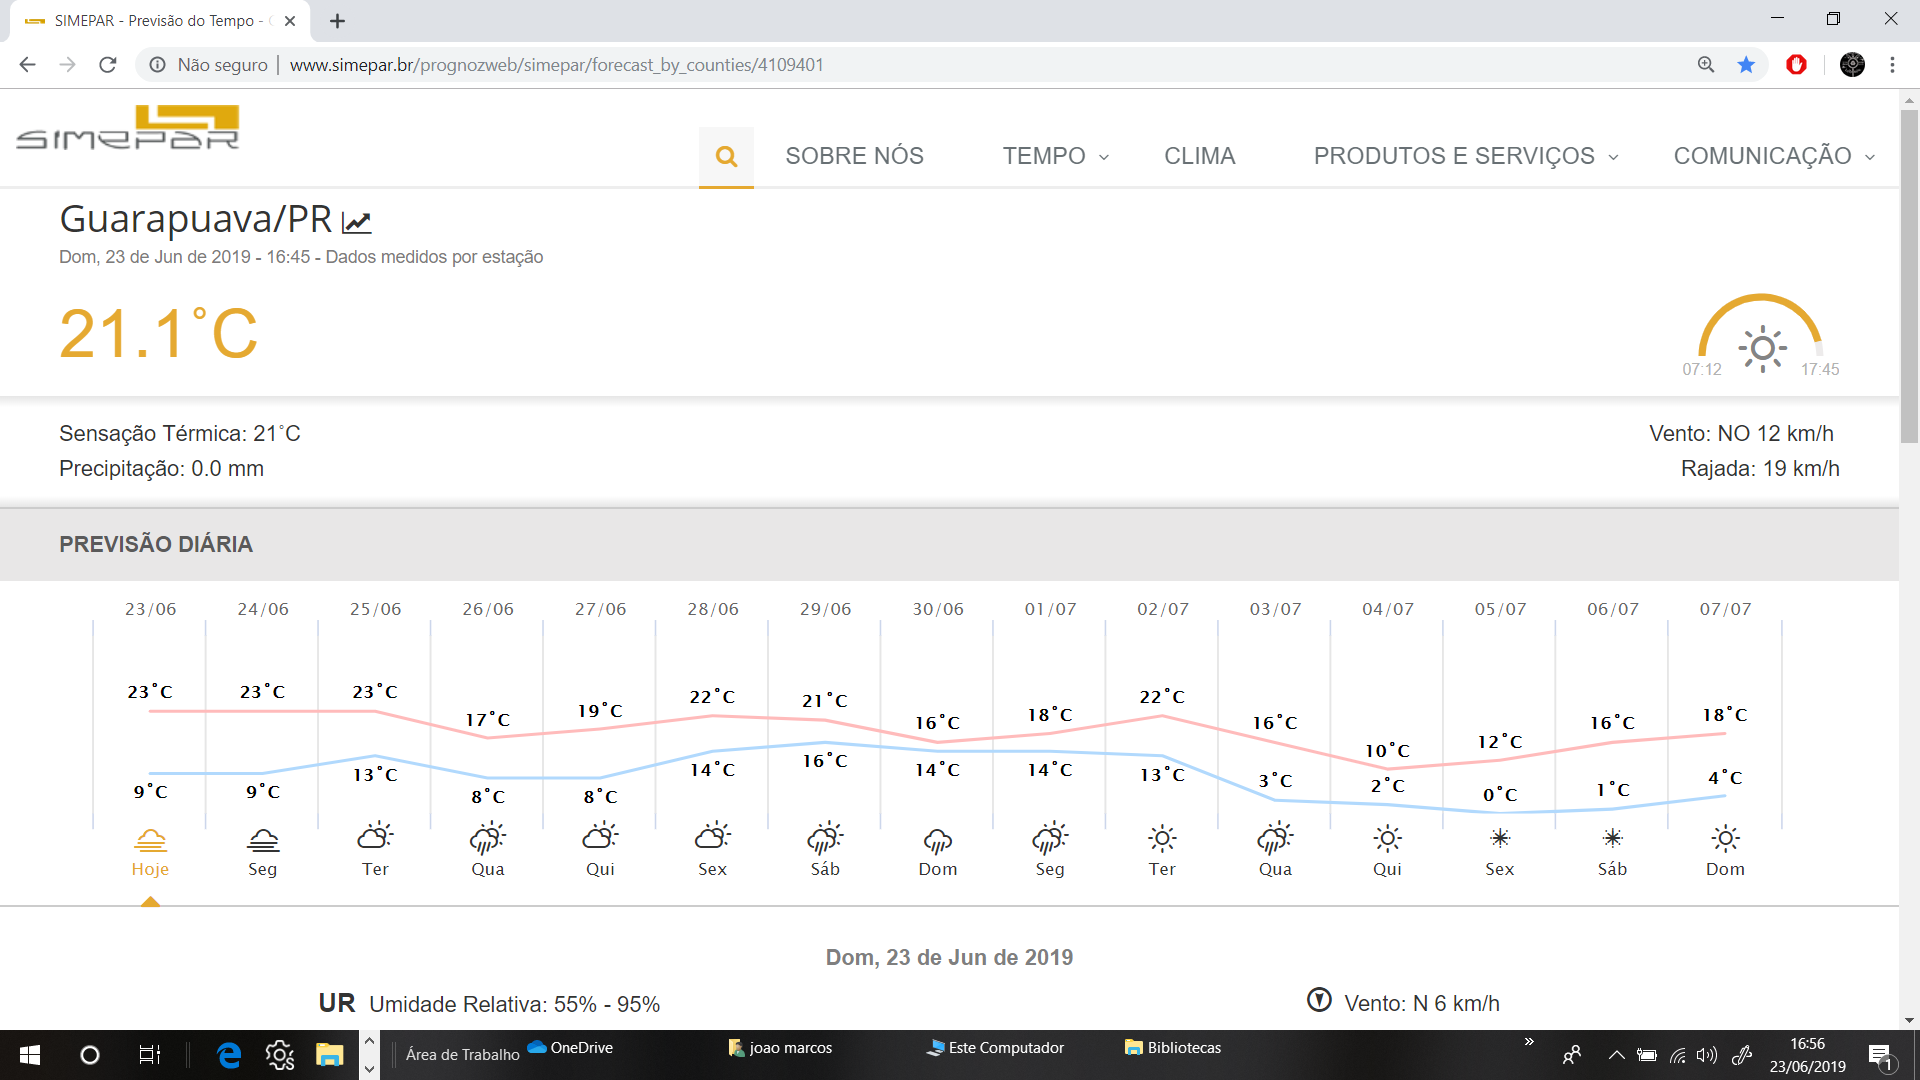Screen dimensions: 1920x1080
Task: Show hidden tray icons
Action: [1616, 1055]
